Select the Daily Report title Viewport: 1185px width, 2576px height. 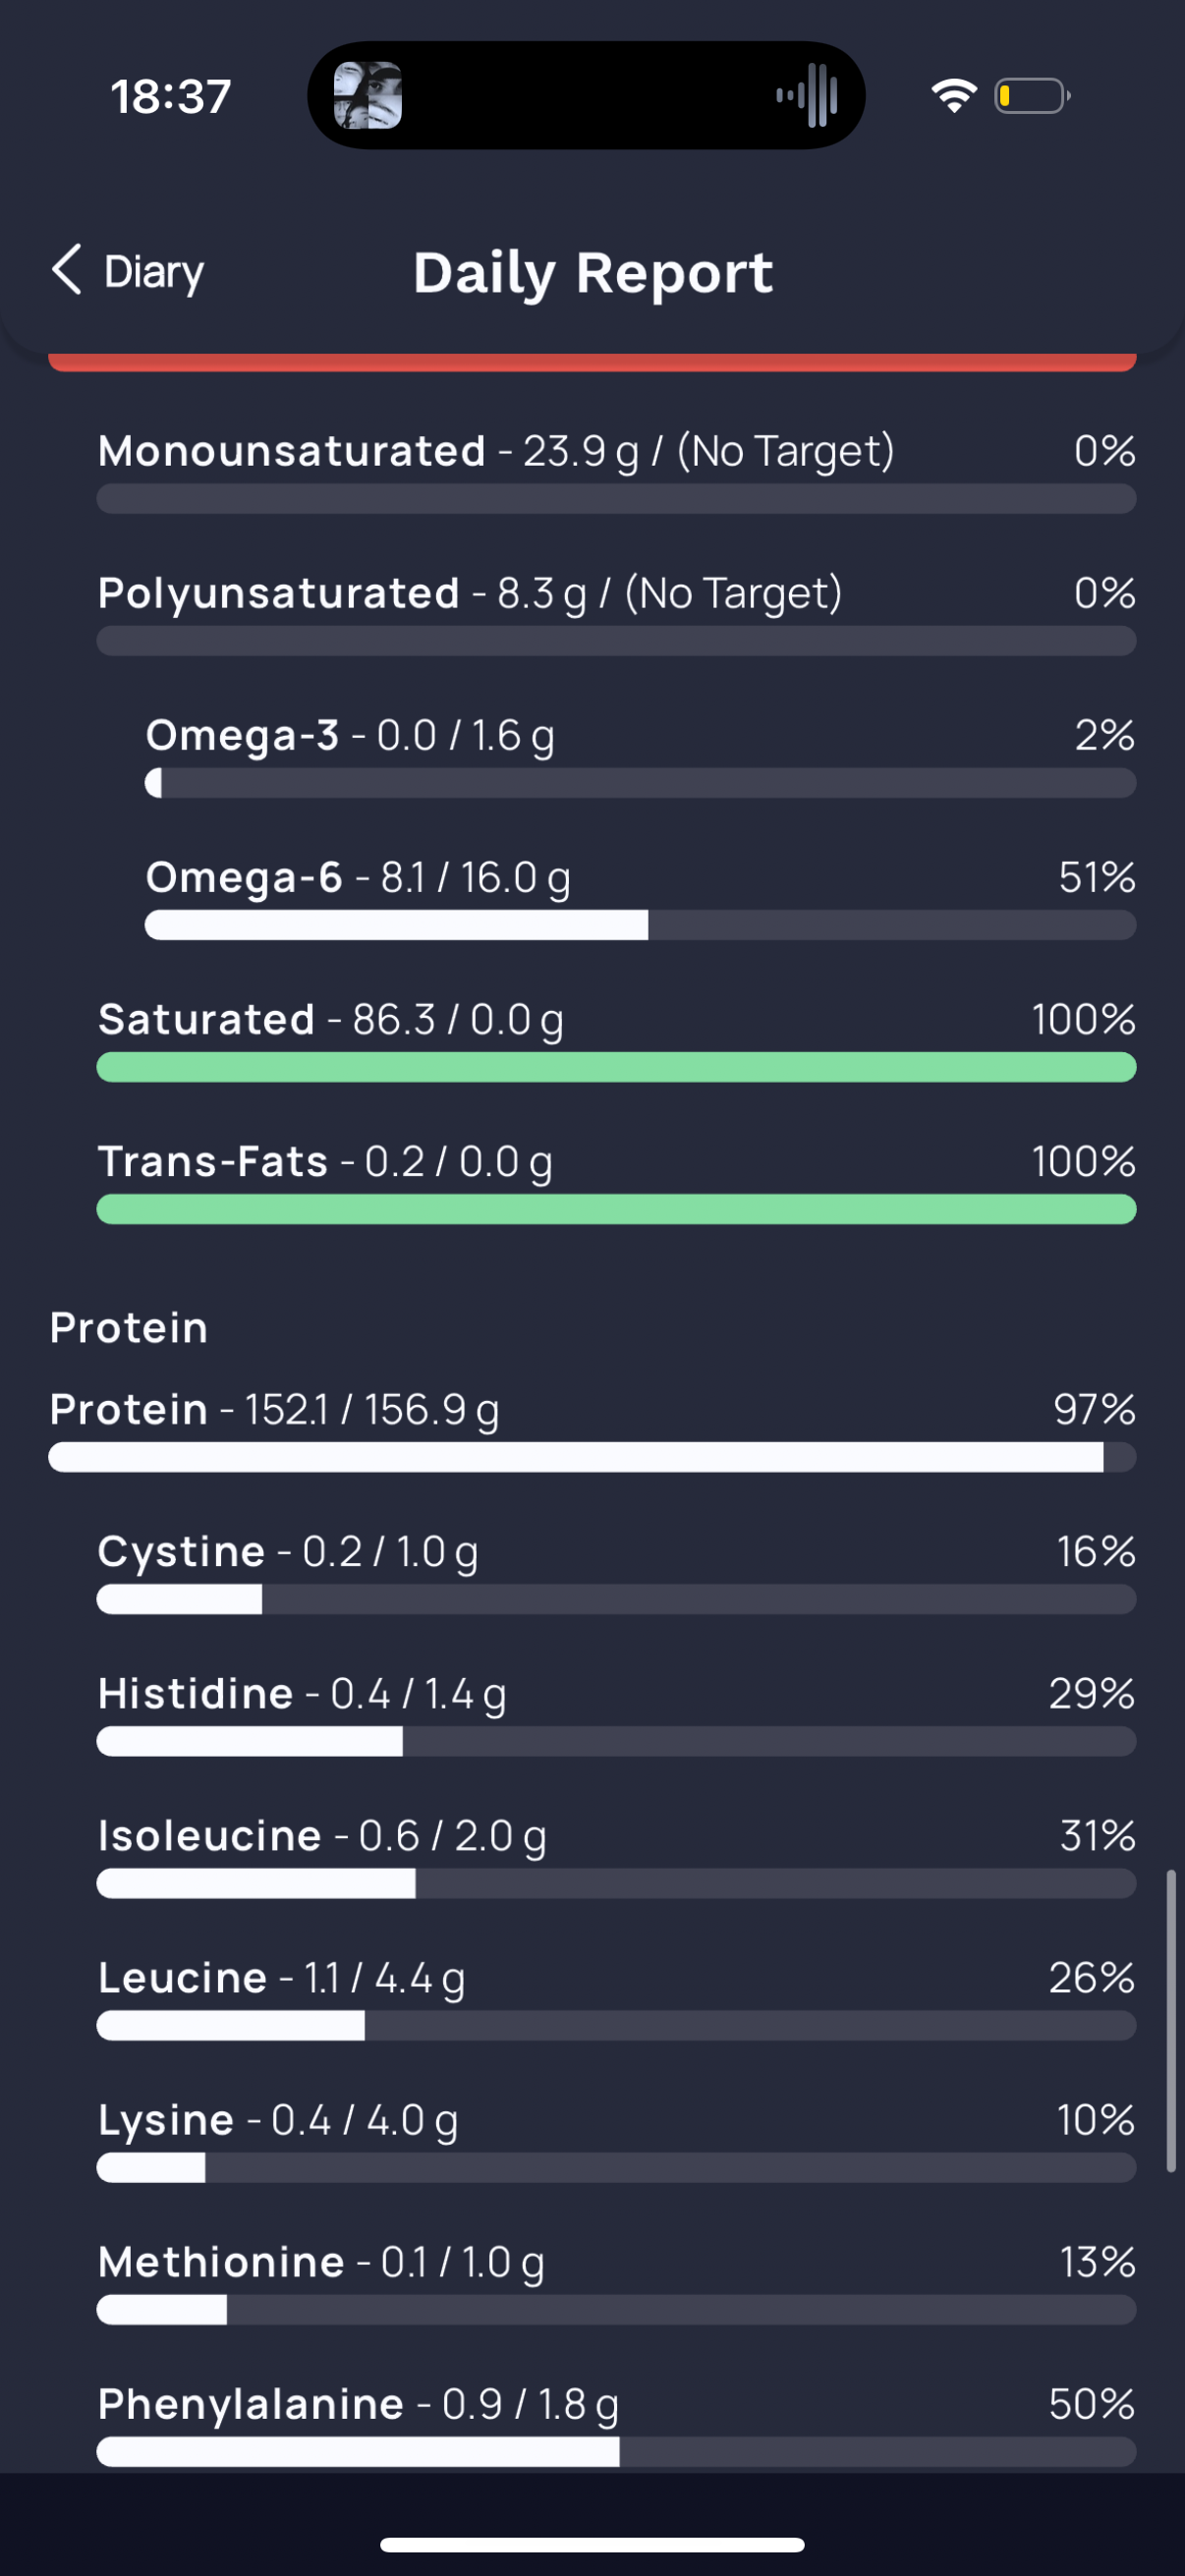(x=593, y=273)
